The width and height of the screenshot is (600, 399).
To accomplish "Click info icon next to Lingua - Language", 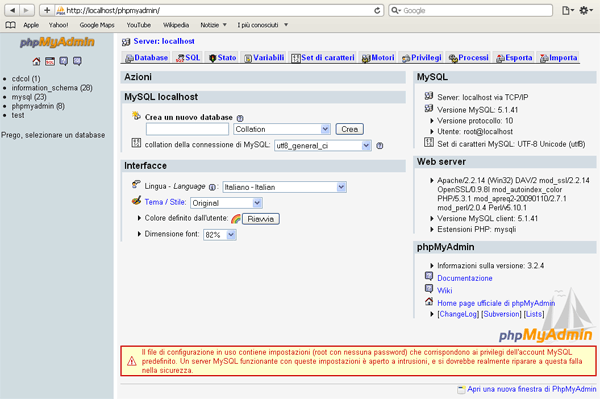I will tap(212, 187).
